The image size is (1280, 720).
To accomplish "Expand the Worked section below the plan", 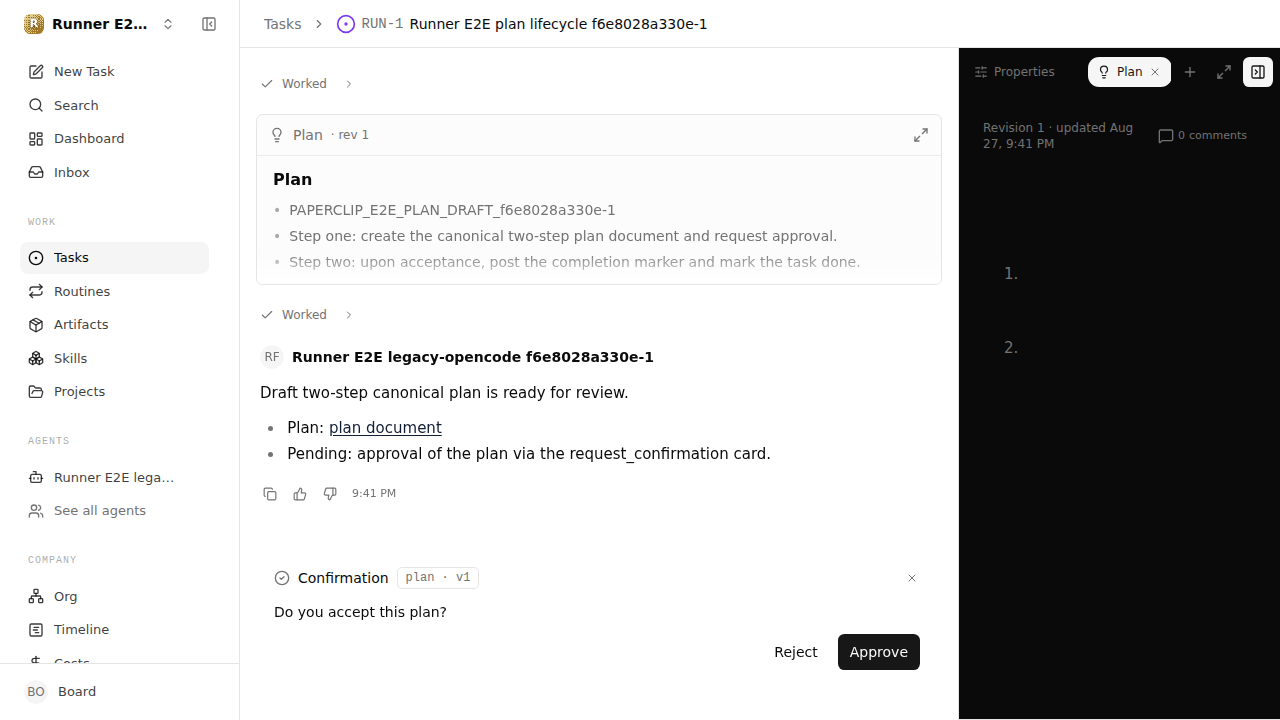I will [x=306, y=315].
